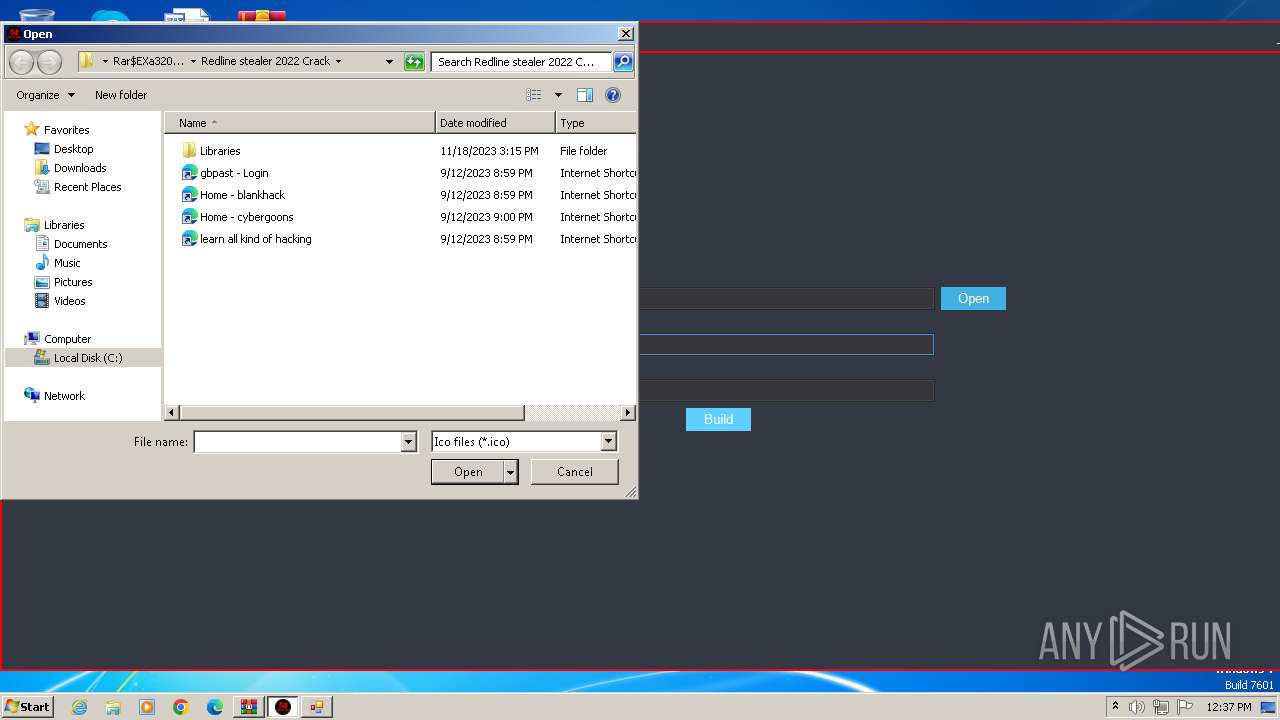Click the green refresh button beside address bar
Image resolution: width=1280 pixels, height=720 pixels.
(x=414, y=62)
